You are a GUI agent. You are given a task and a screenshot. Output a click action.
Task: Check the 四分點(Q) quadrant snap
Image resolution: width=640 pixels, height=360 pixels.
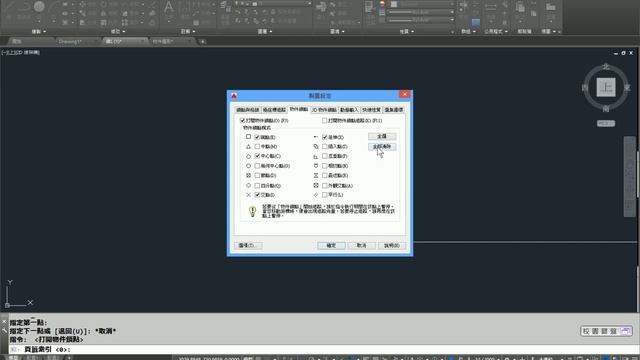click(257, 185)
